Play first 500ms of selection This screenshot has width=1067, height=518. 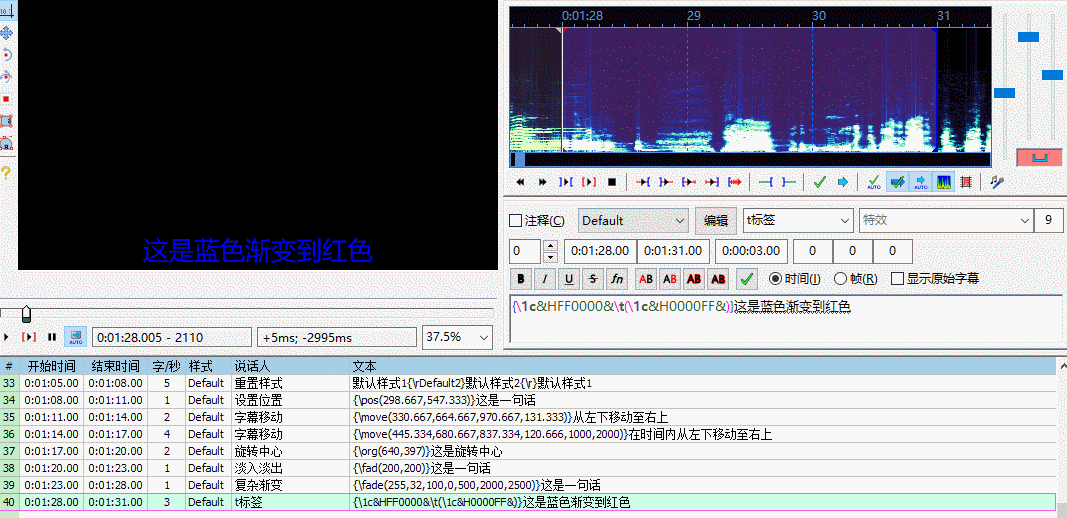click(x=689, y=182)
